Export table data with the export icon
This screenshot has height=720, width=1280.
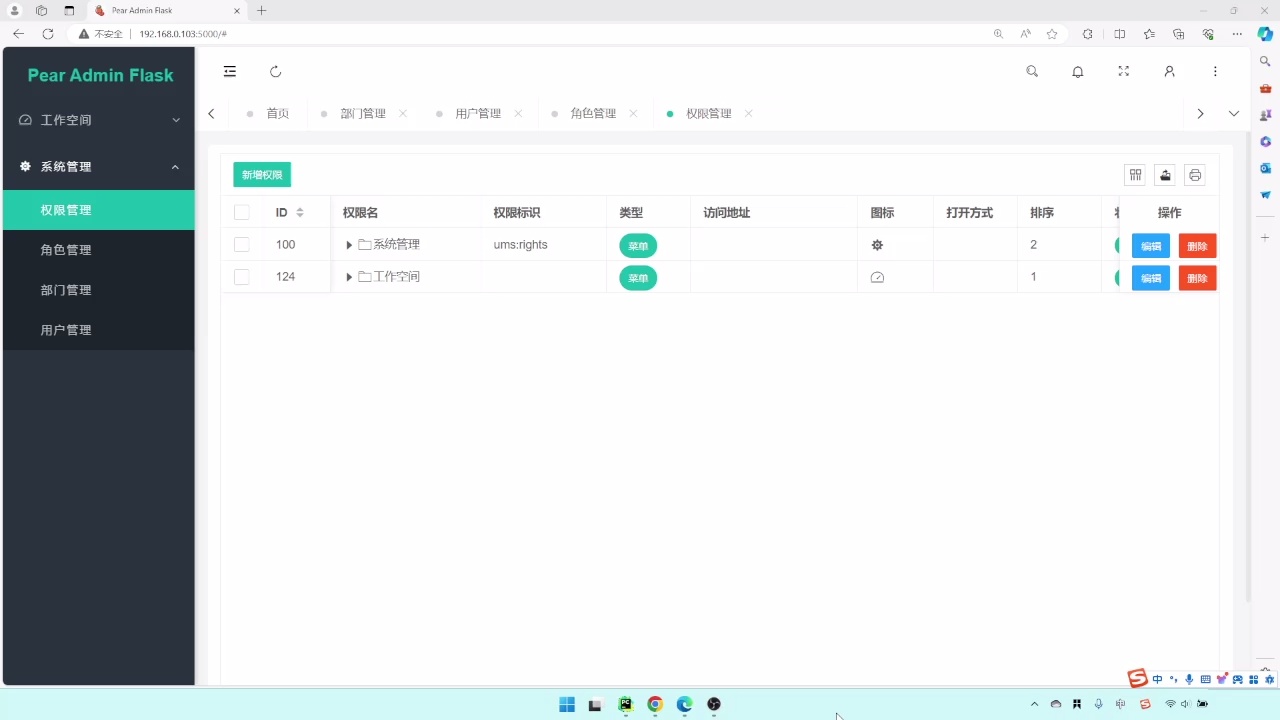(1165, 175)
